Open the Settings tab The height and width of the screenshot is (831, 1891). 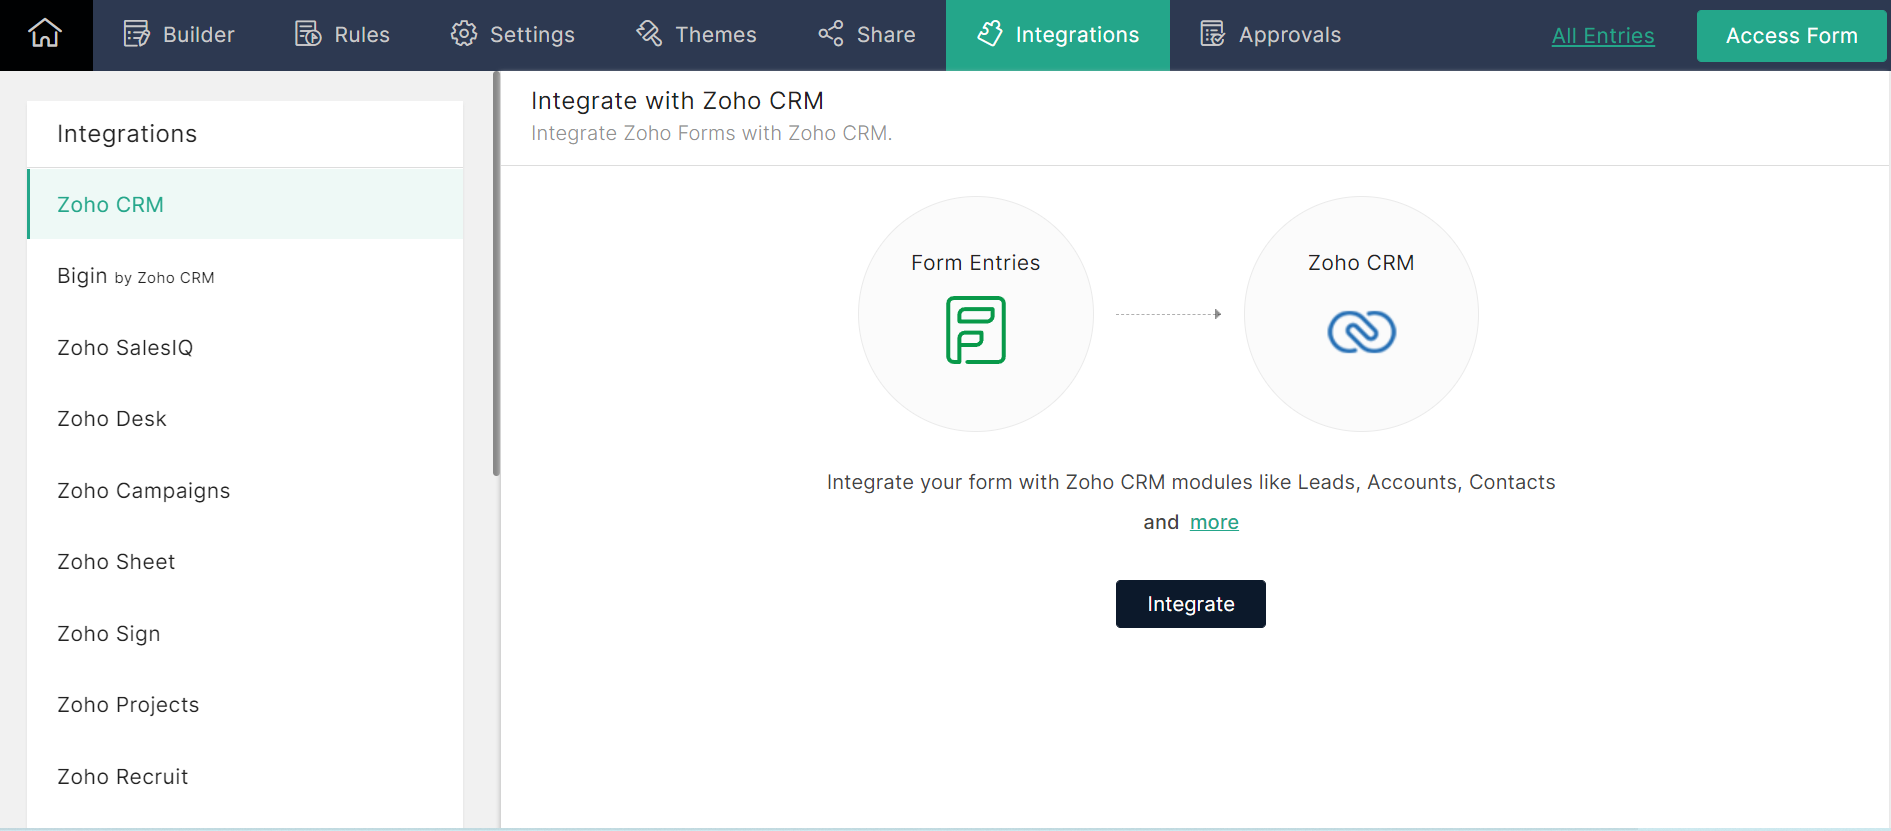[512, 35]
